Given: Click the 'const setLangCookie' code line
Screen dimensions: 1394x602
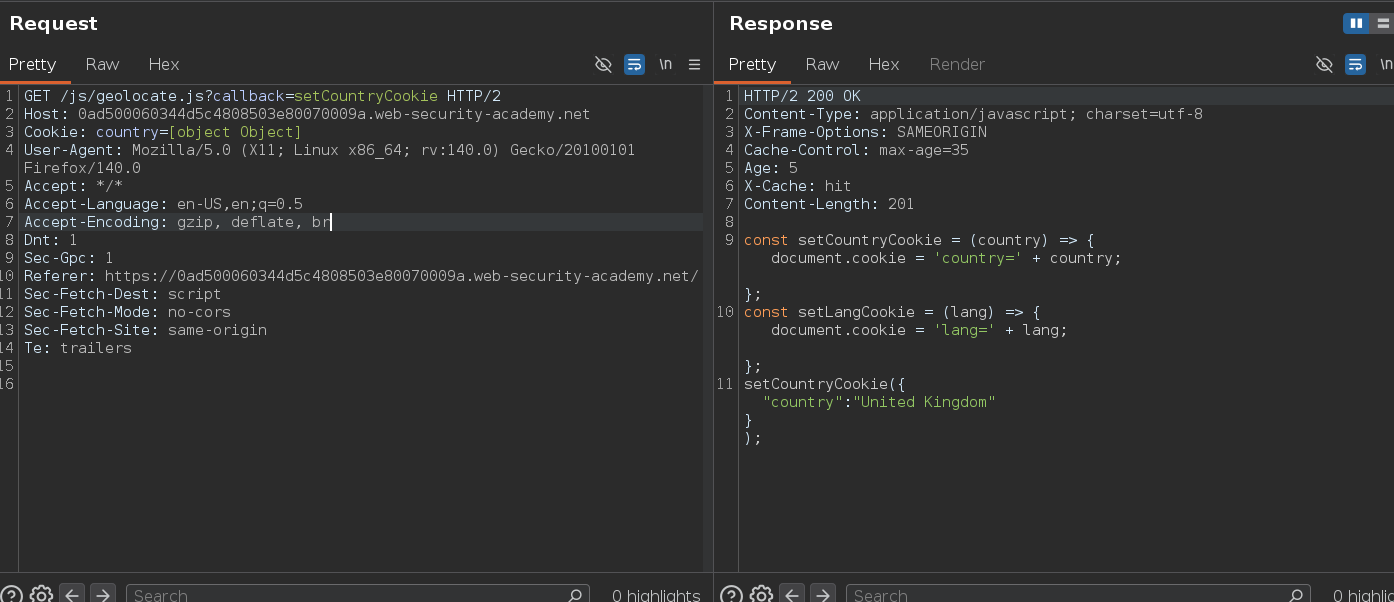Looking at the screenshot, I should point(892,312).
